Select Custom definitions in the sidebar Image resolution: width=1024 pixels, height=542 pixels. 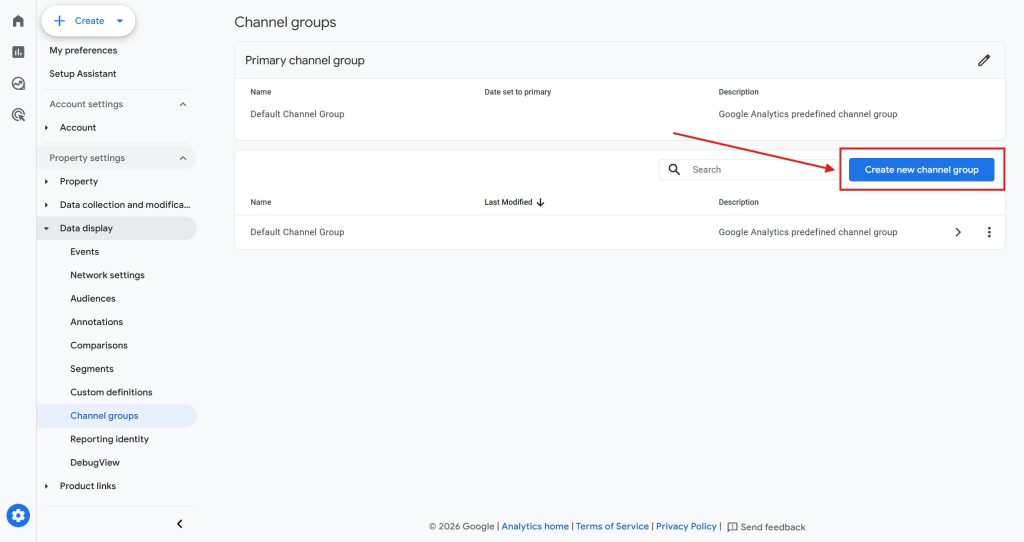pos(111,392)
